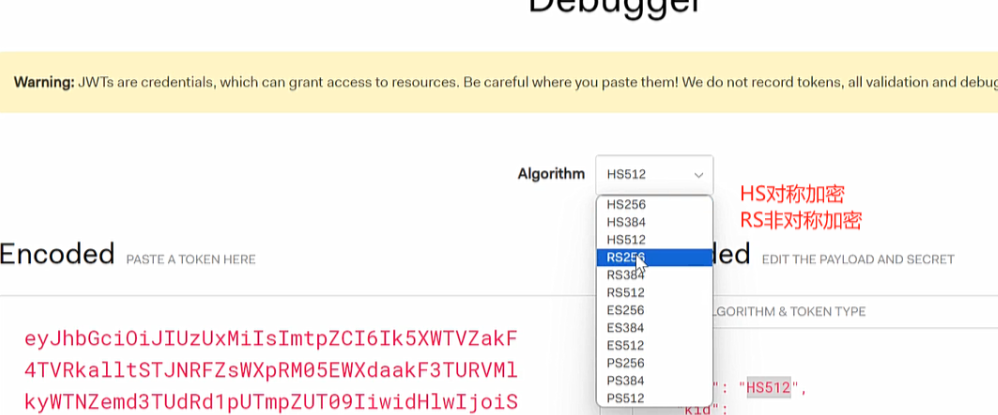This screenshot has width=998, height=415.
Task: Click the Encoded section heading
Action: pos(57,255)
